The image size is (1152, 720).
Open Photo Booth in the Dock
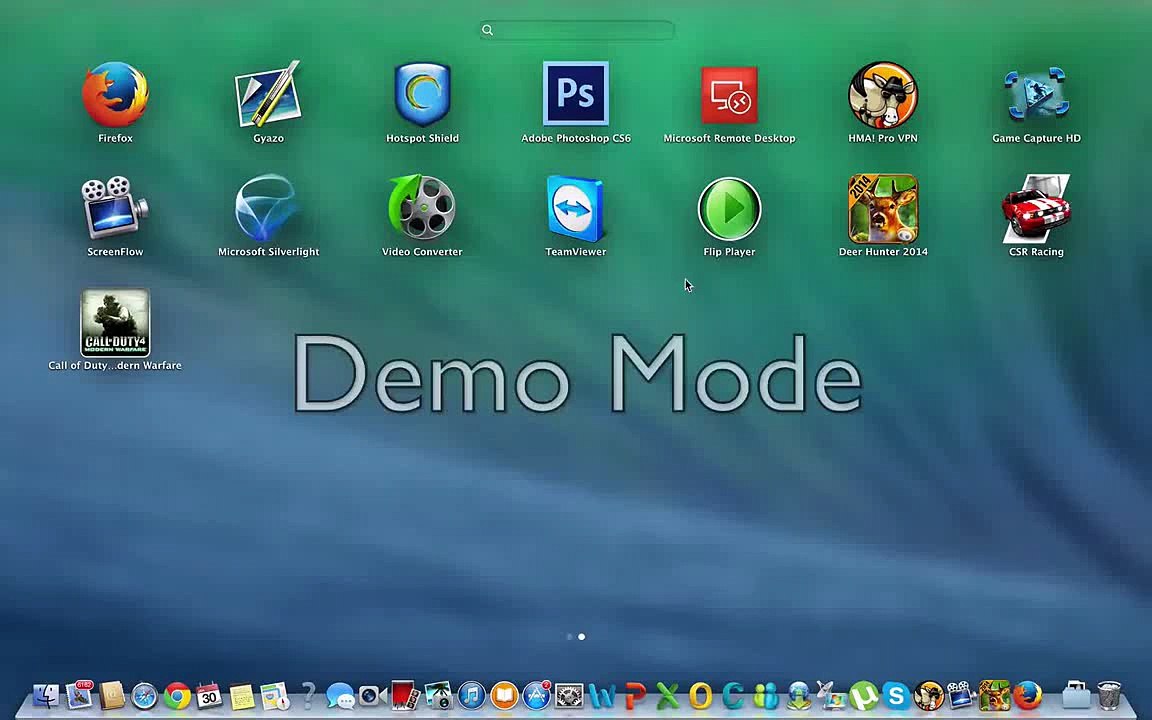coord(406,696)
